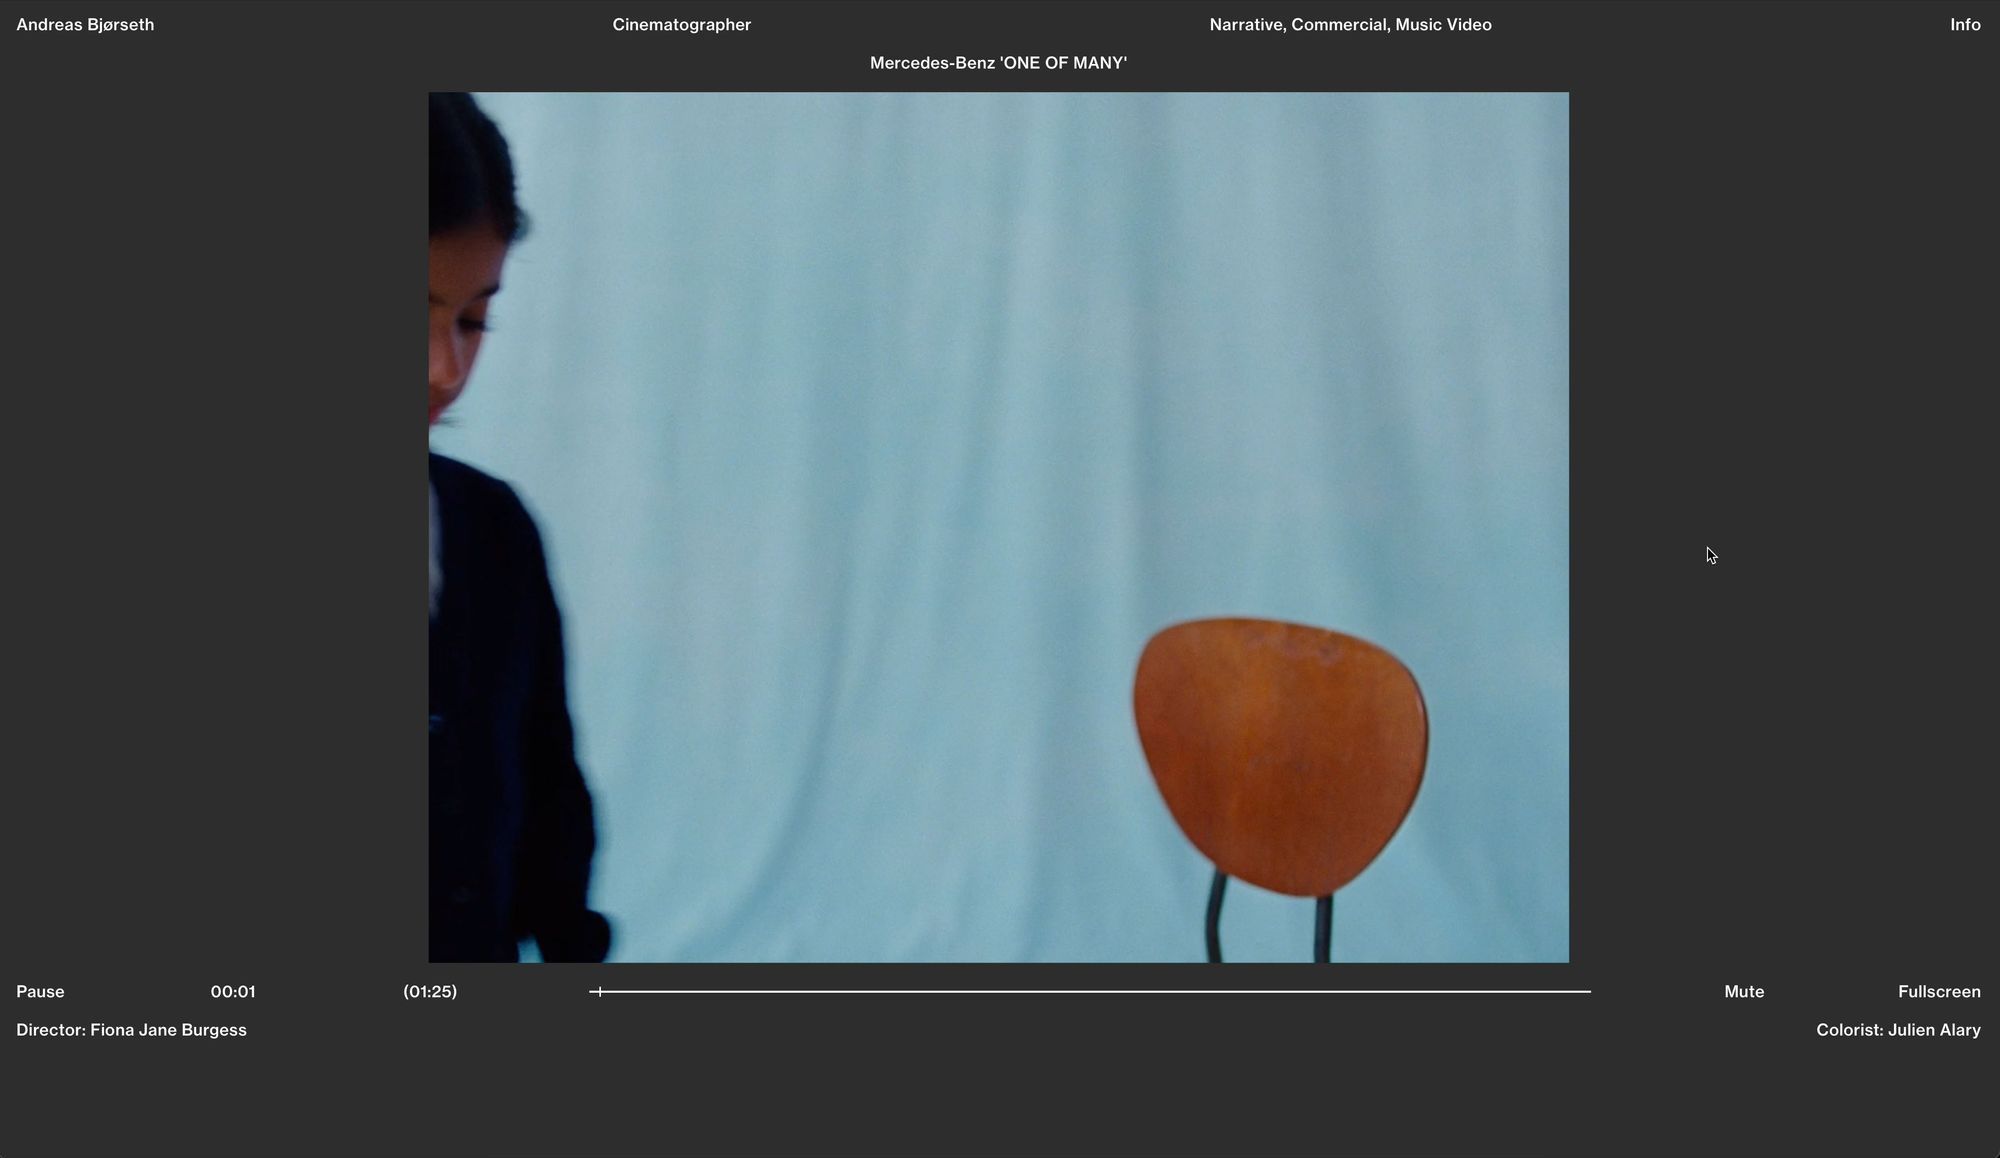Image resolution: width=2000 pixels, height=1158 pixels.
Task: Go home via Andreas Bjørseth name
Action: pyautogui.click(x=85, y=25)
